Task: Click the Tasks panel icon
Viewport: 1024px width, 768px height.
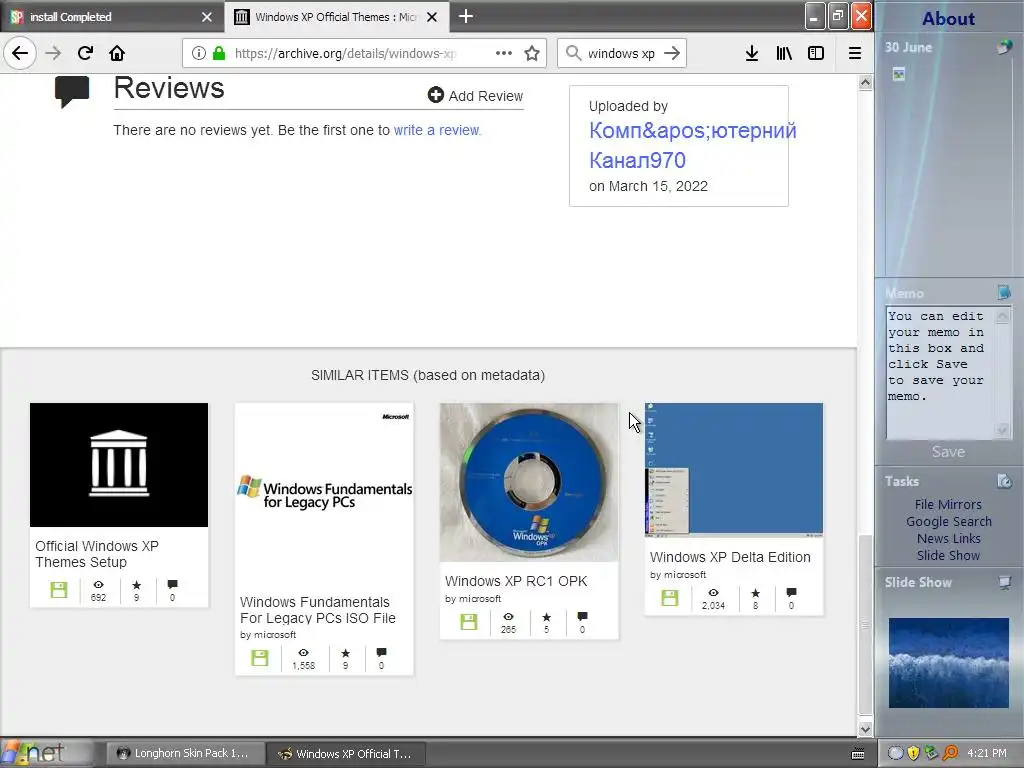Action: pyautogui.click(x=1004, y=481)
